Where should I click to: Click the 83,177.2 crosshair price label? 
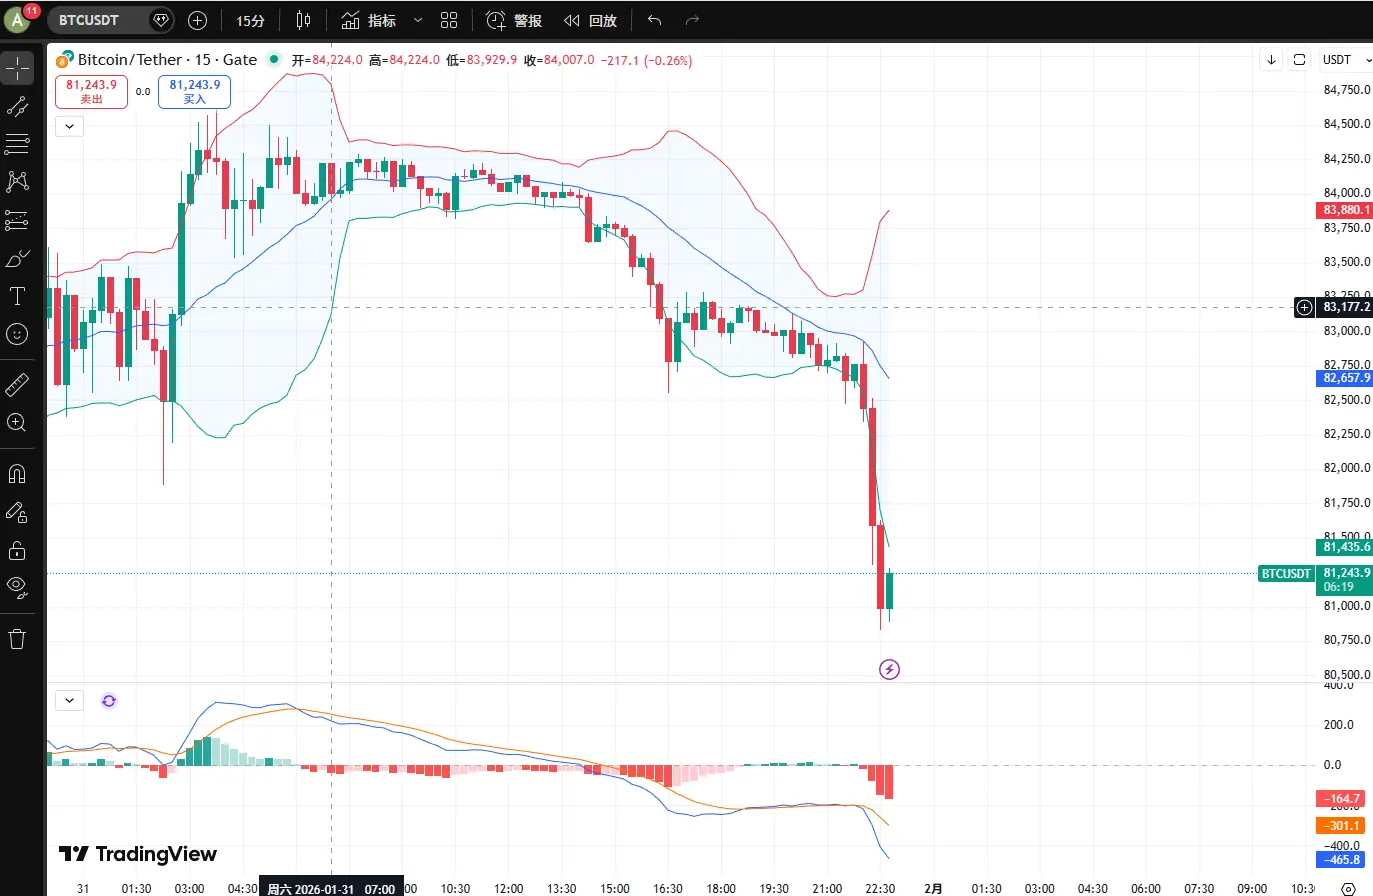point(1346,307)
